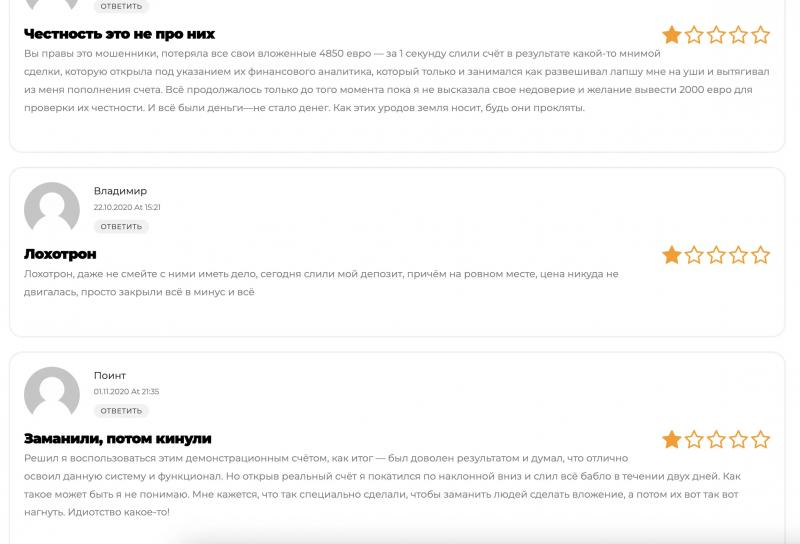Click the heading 'Честность это не про них'
The width and height of the screenshot is (800, 544).
pos(119,34)
